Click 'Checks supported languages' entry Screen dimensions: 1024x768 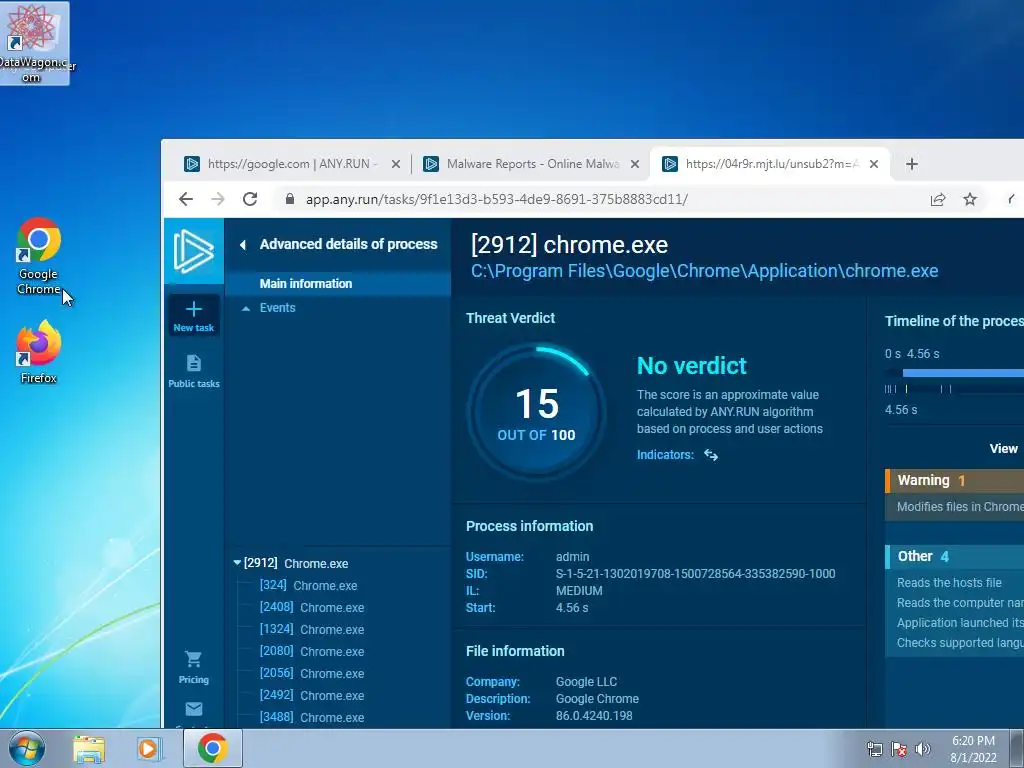[960, 643]
